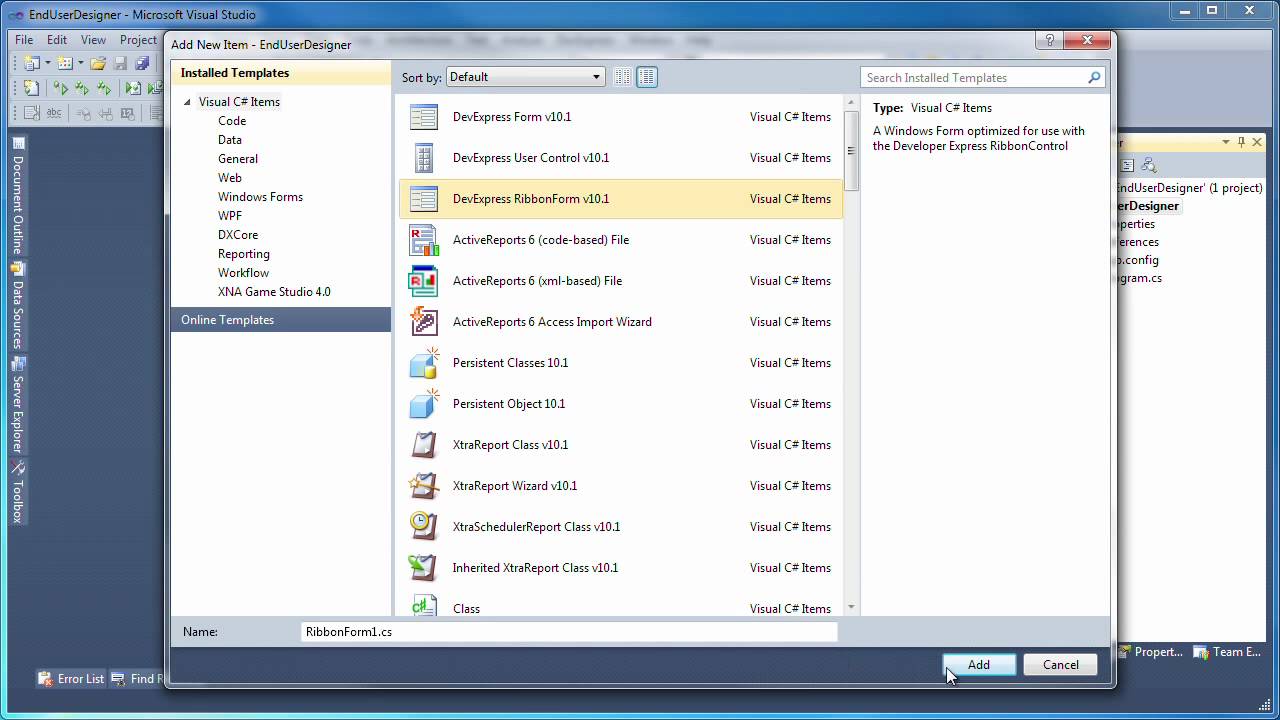Switch to Properties tab at bottom right
The image size is (1280, 720).
tap(1151, 652)
